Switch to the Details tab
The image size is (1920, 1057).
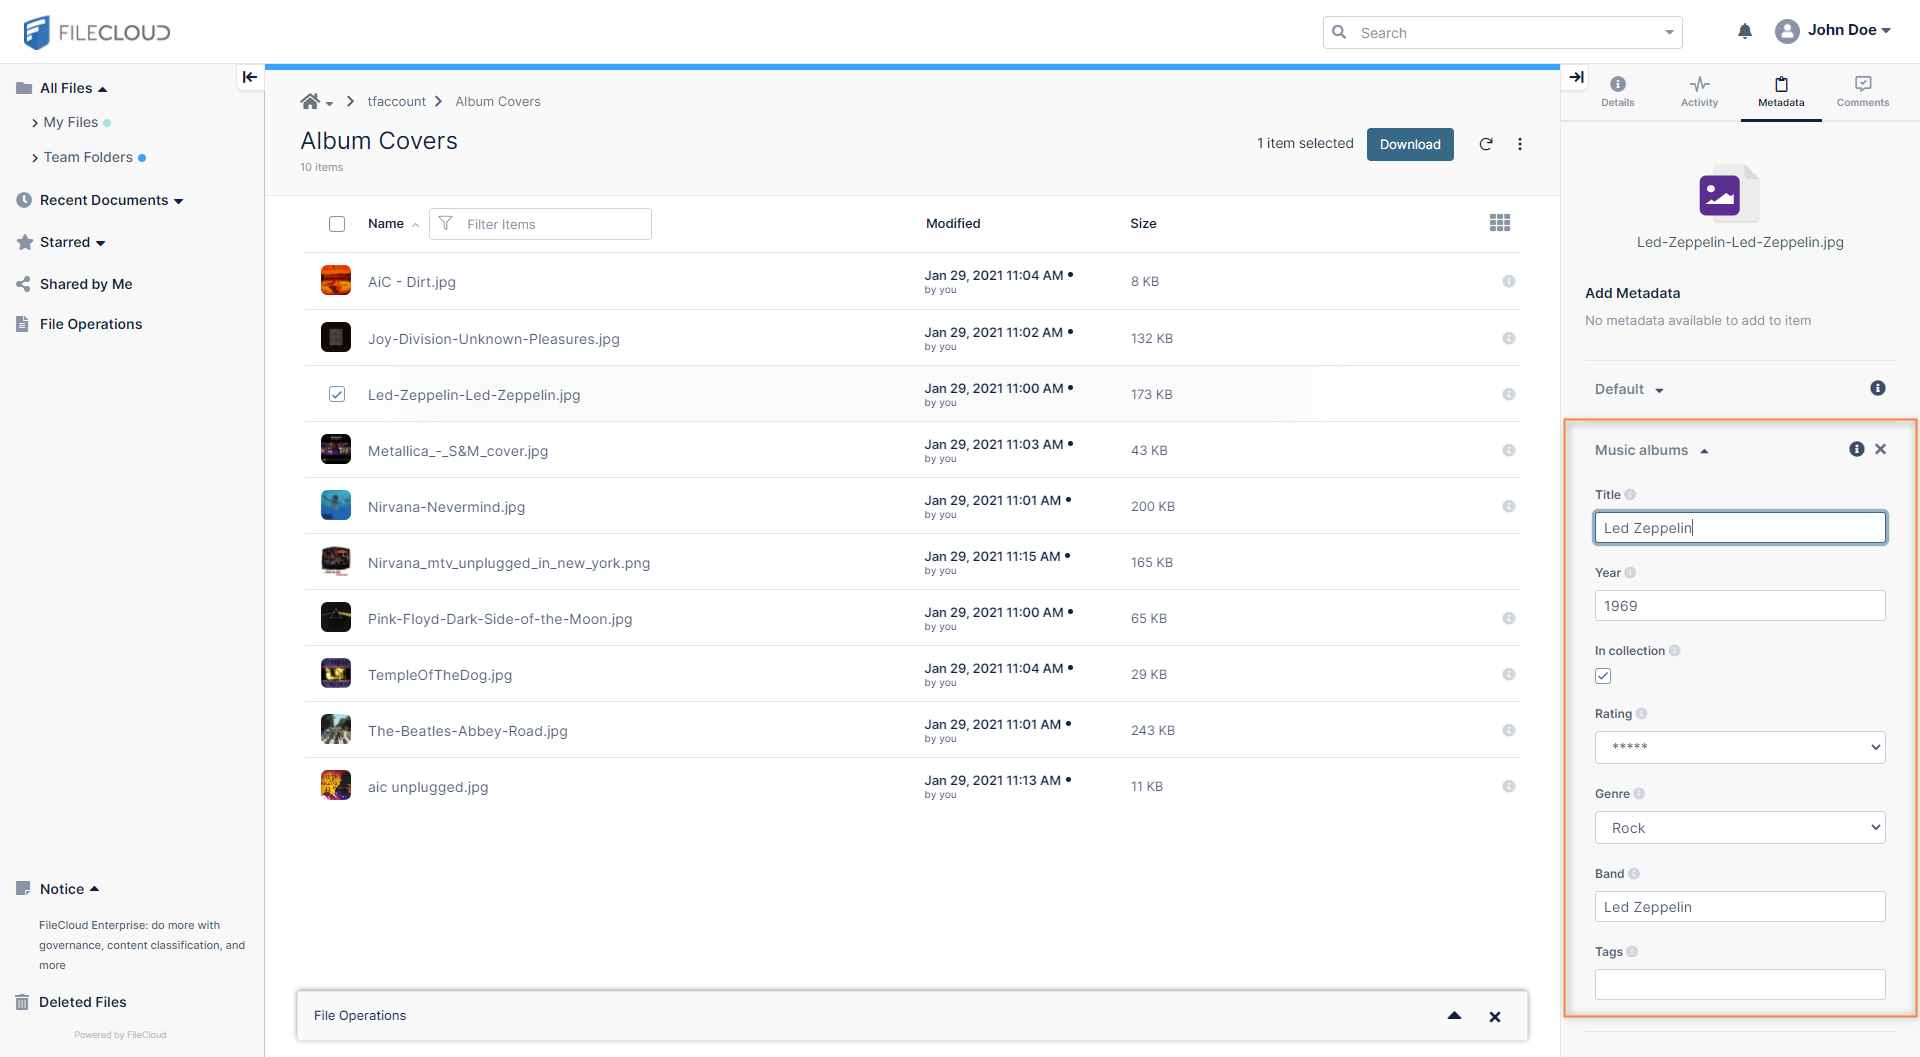[1618, 91]
